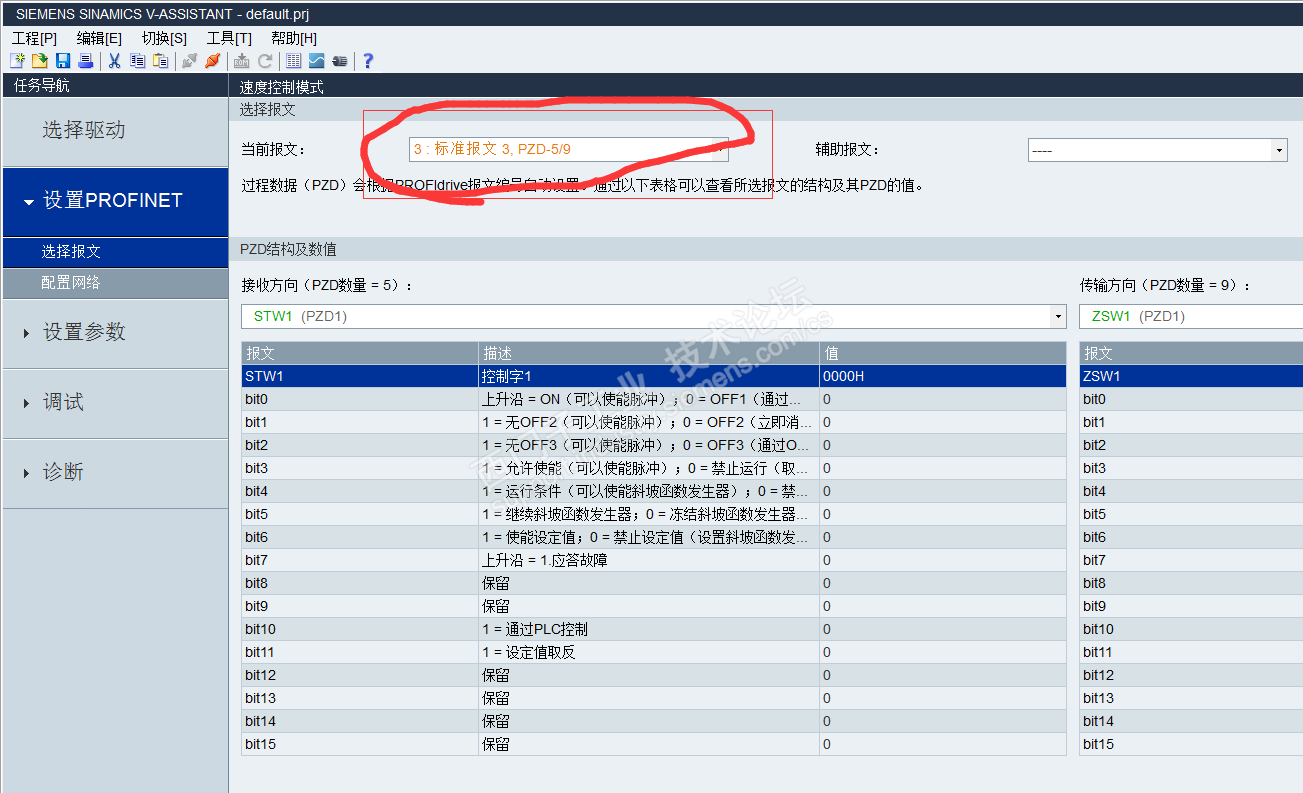Select the 配置网络 navigation sub-item
The width and height of the screenshot is (1303, 793).
click(115, 283)
